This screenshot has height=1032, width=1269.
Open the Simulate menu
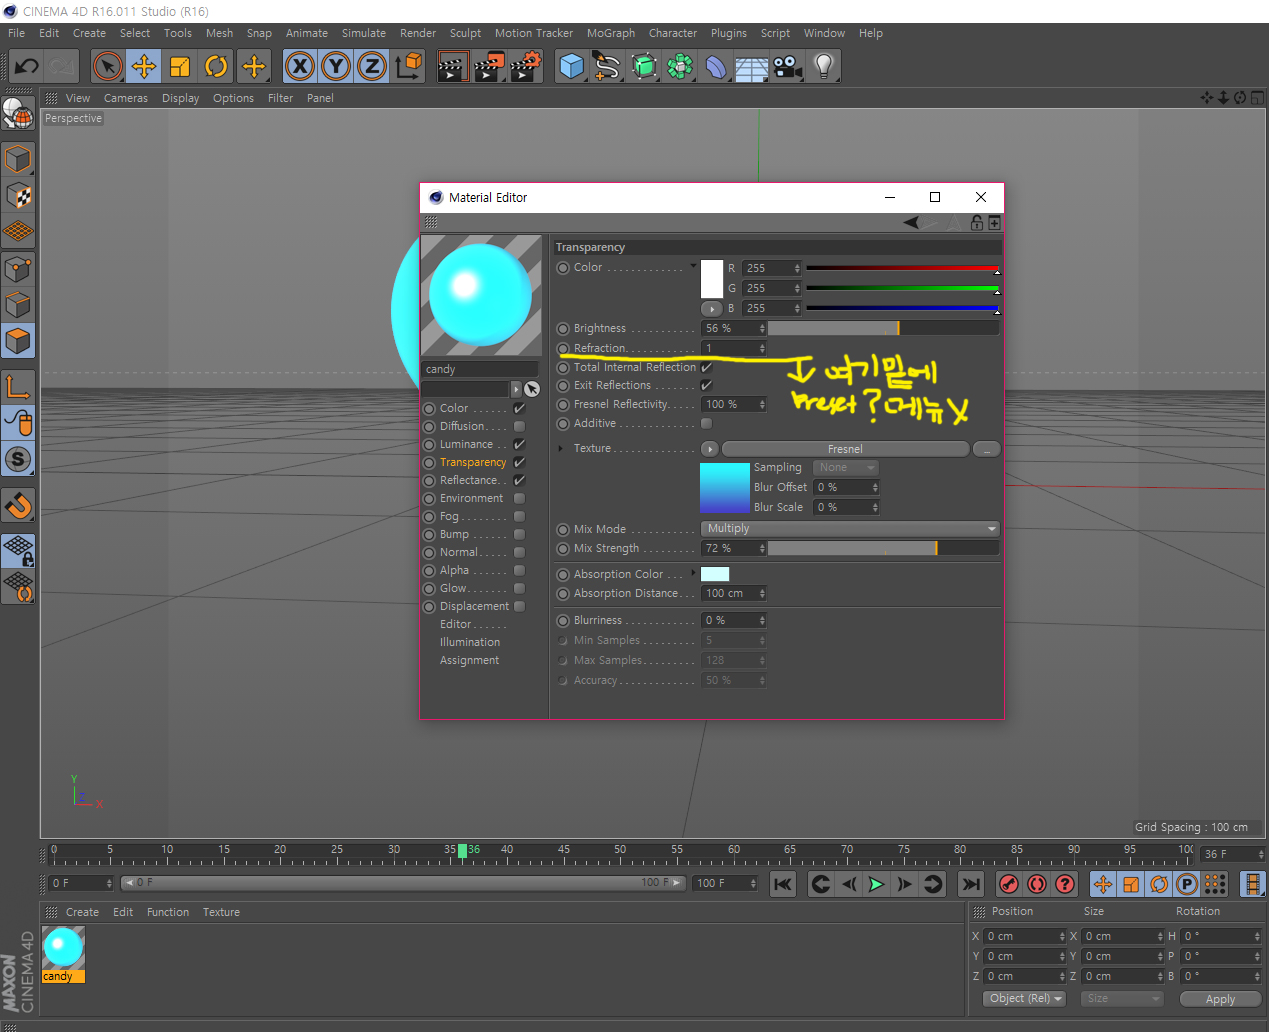click(x=364, y=33)
